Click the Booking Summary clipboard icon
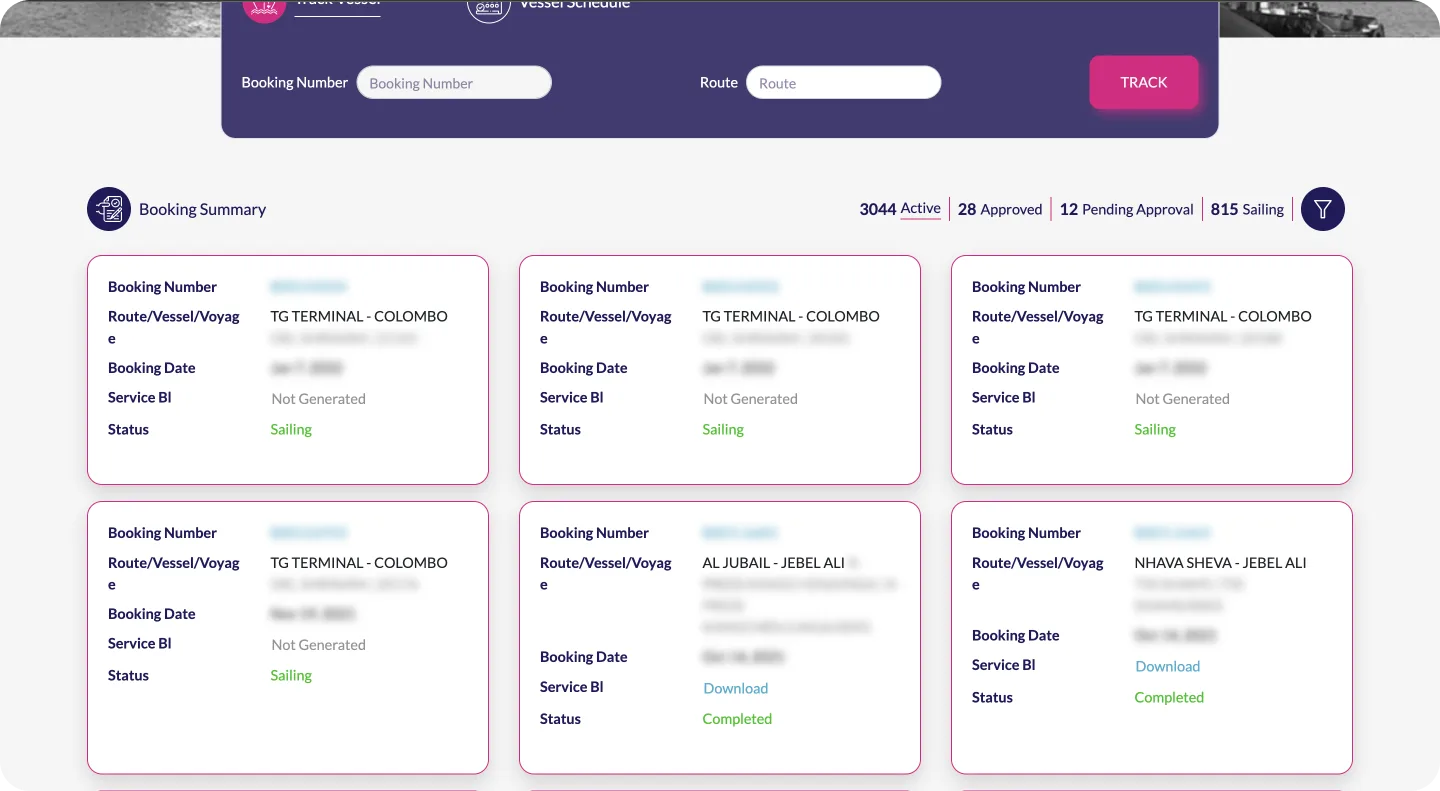 point(109,209)
